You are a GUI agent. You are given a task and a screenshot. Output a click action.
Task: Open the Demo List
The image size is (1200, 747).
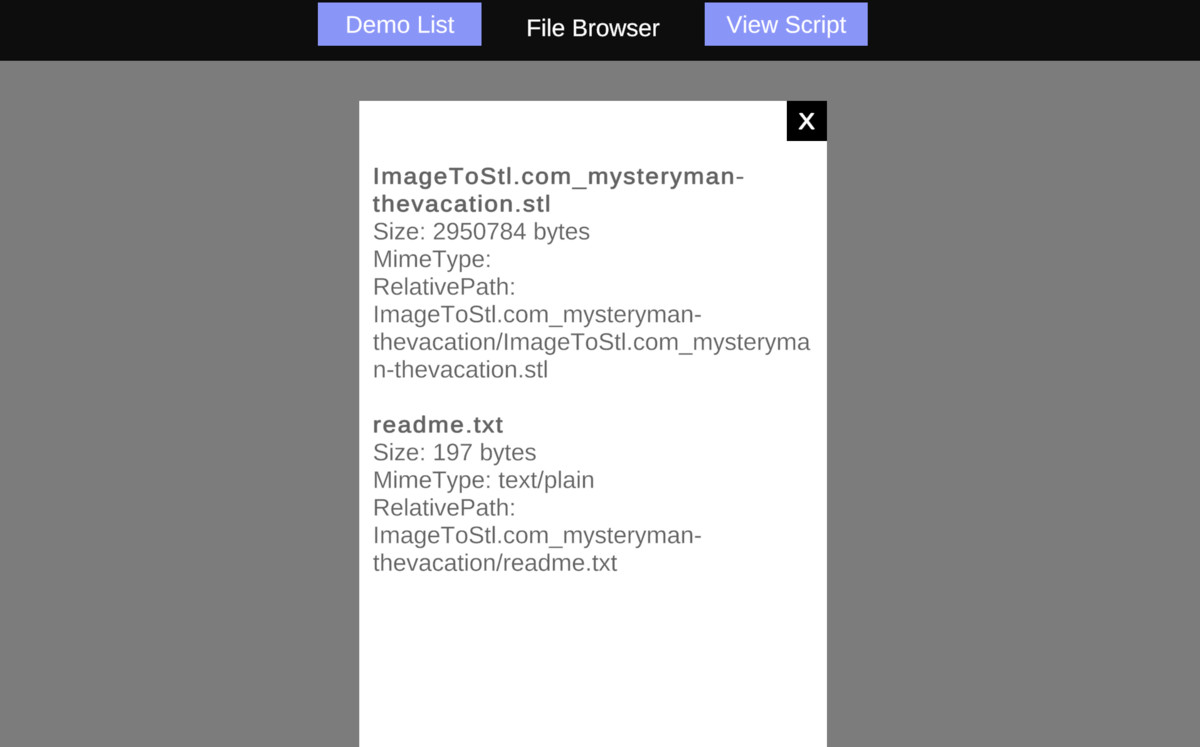click(400, 24)
